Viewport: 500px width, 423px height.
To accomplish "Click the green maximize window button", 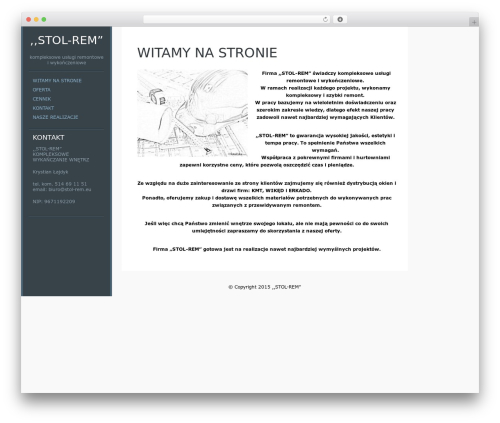I will pos(44,20).
